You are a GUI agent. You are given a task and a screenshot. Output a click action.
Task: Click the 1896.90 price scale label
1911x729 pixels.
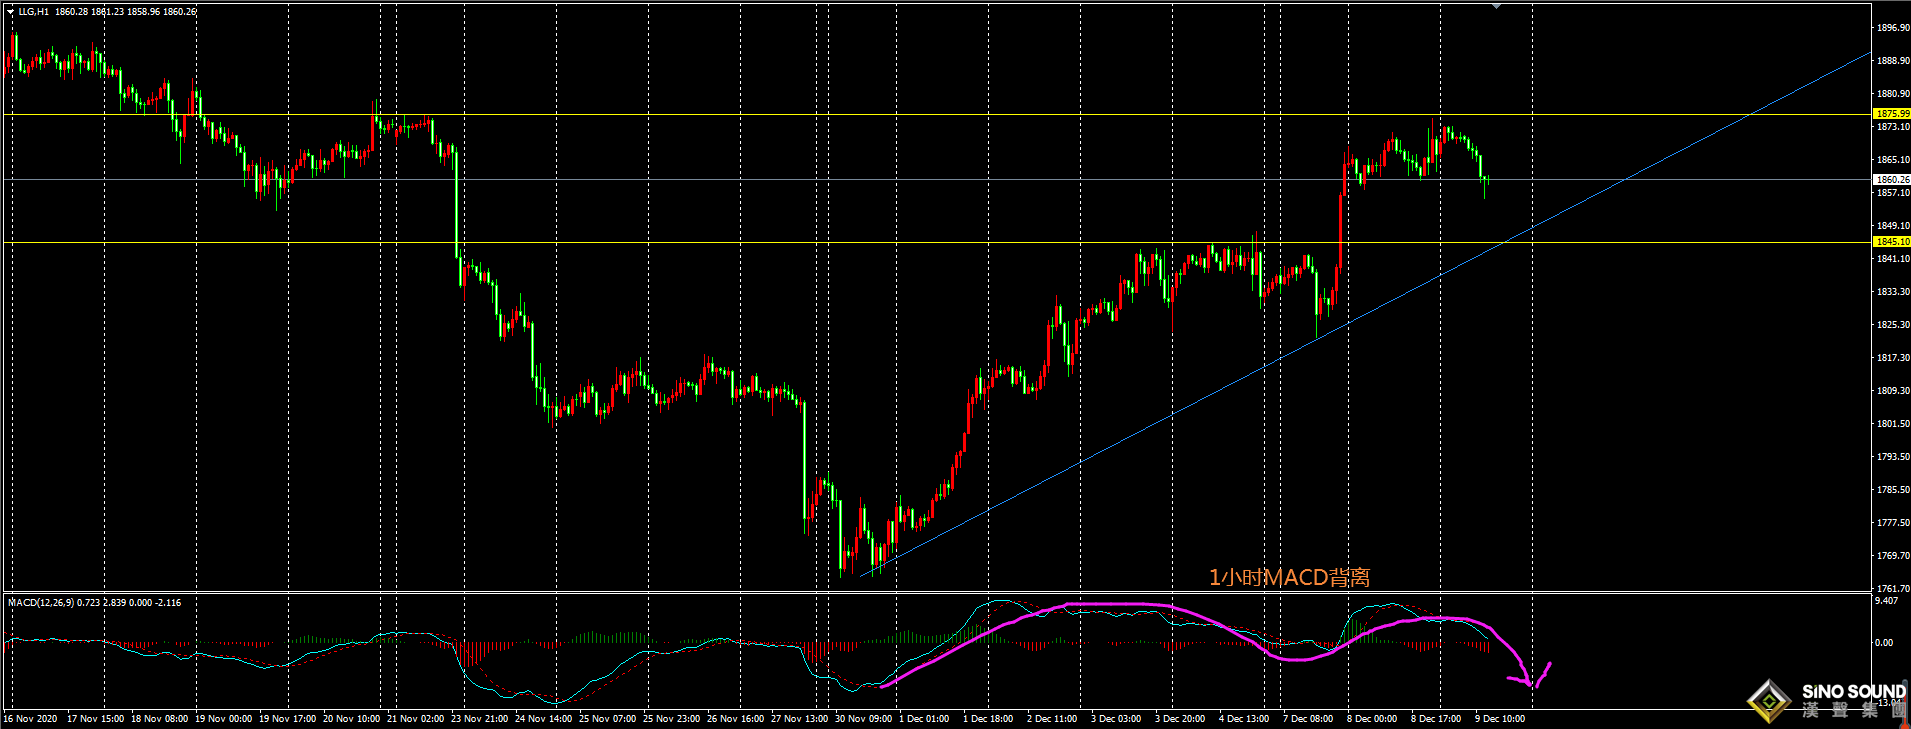point(1892,28)
